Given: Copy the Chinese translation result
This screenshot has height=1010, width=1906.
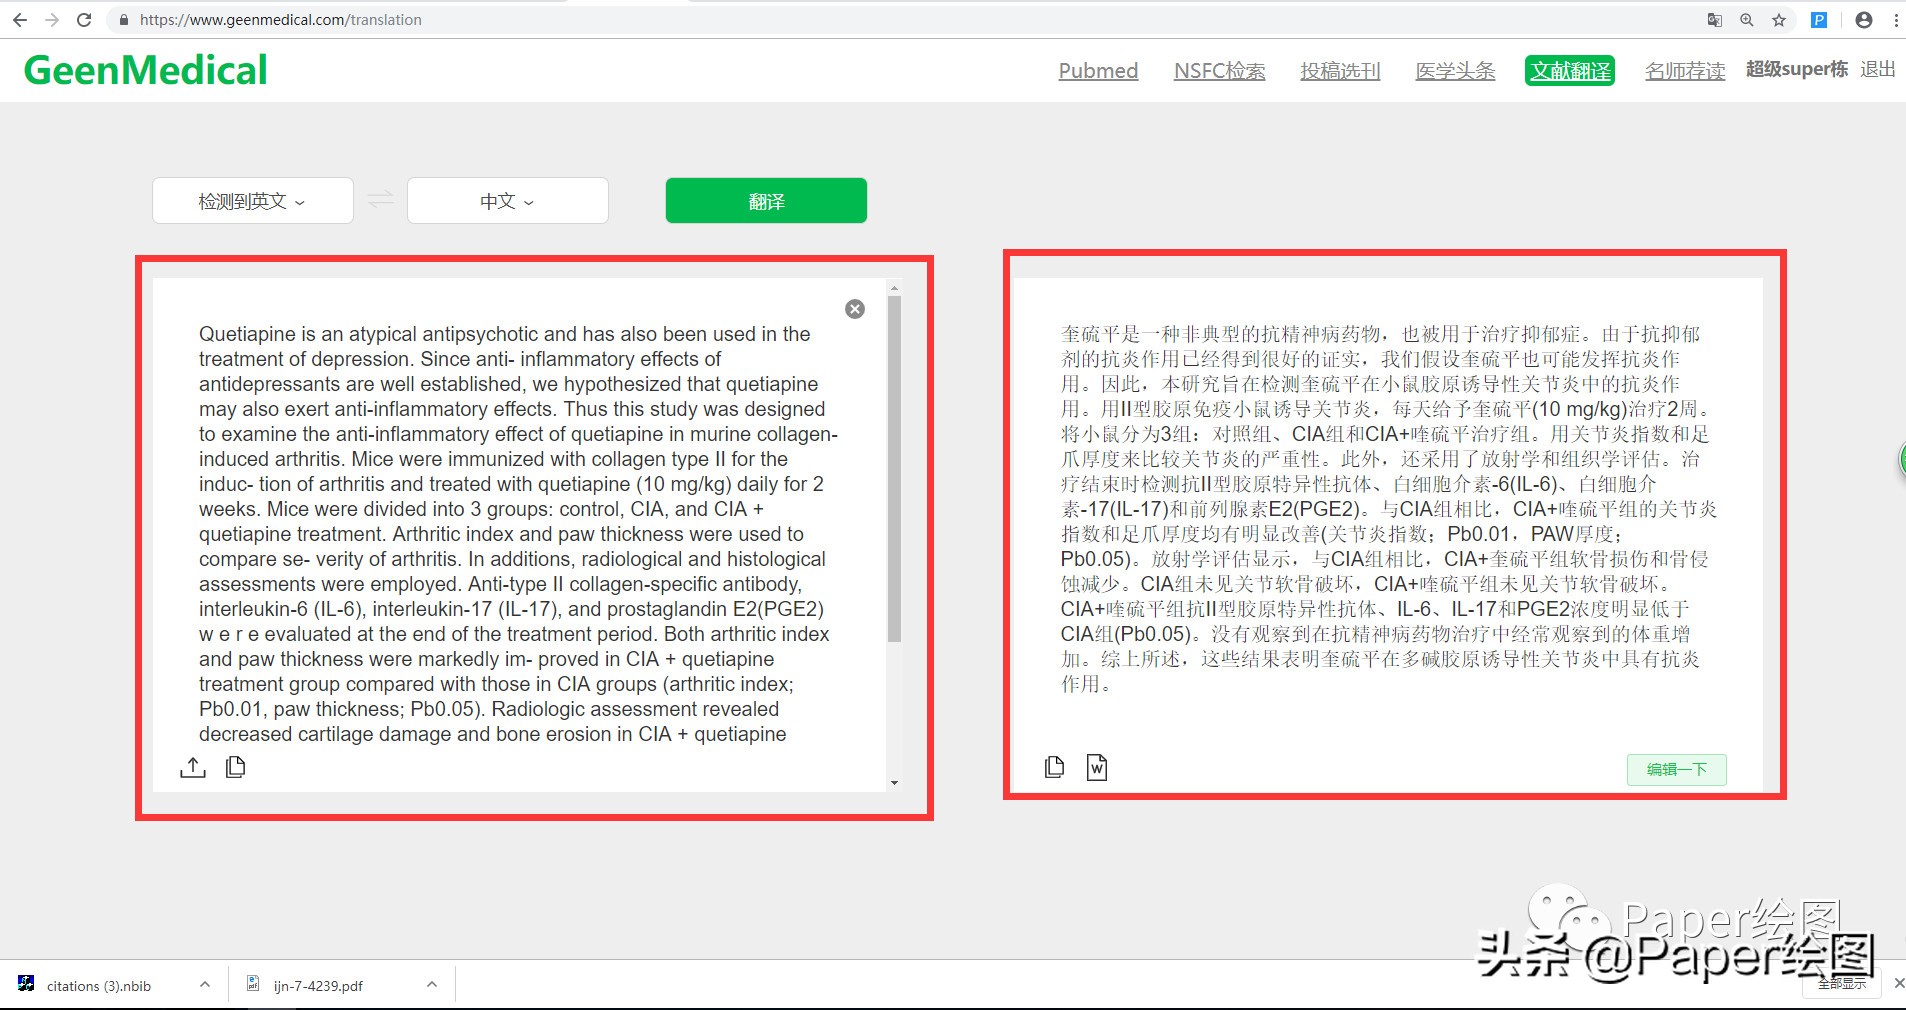Looking at the screenshot, I should (x=1054, y=767).
